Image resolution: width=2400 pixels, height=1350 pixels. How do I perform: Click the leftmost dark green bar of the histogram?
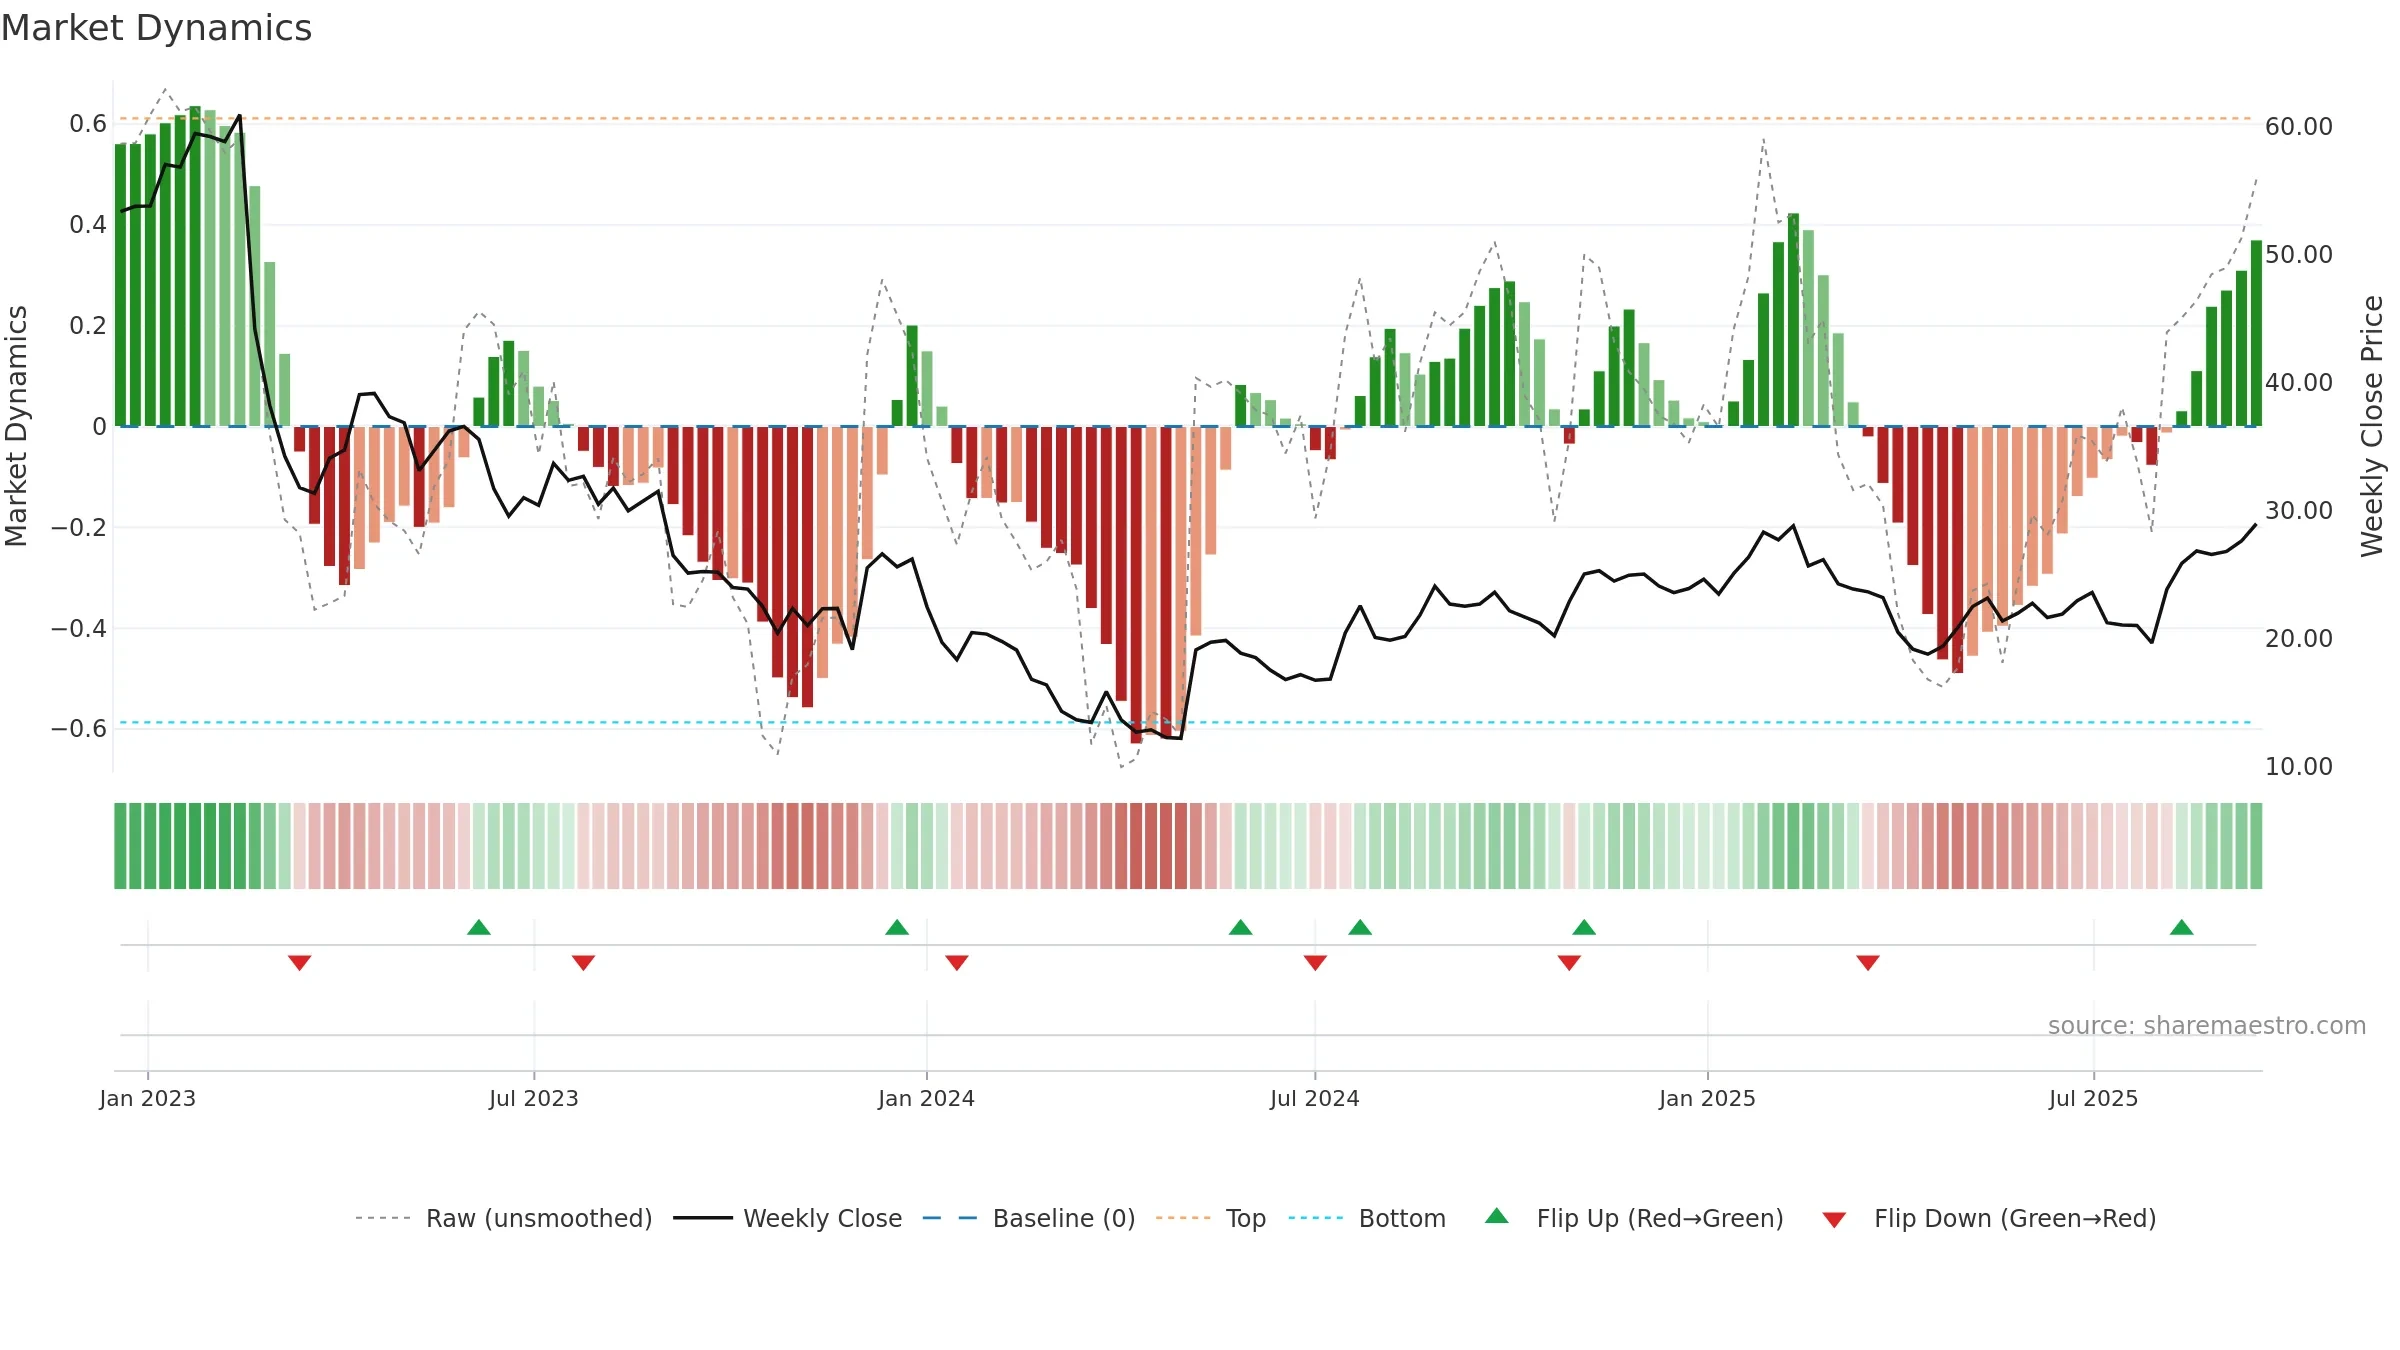pyautogui.click(x=120, y=285)
